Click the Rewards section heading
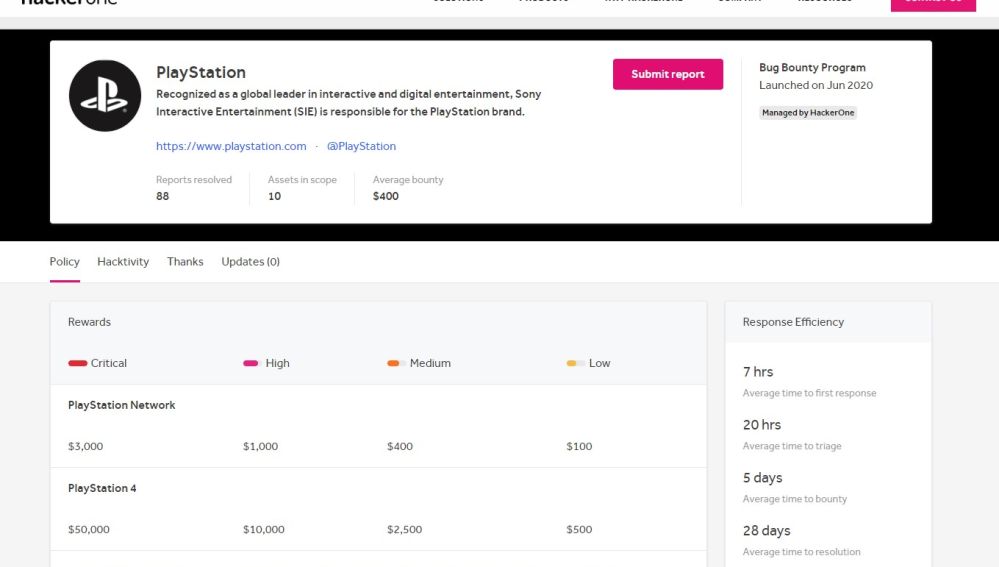This screenshot has width=999, height=567. (89, 322)
